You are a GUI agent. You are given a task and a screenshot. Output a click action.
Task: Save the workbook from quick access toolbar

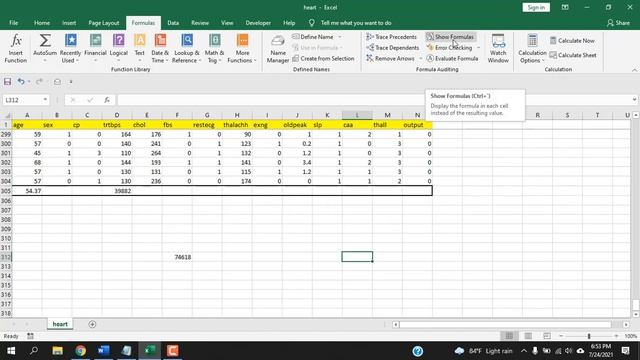tap(7, 82)
